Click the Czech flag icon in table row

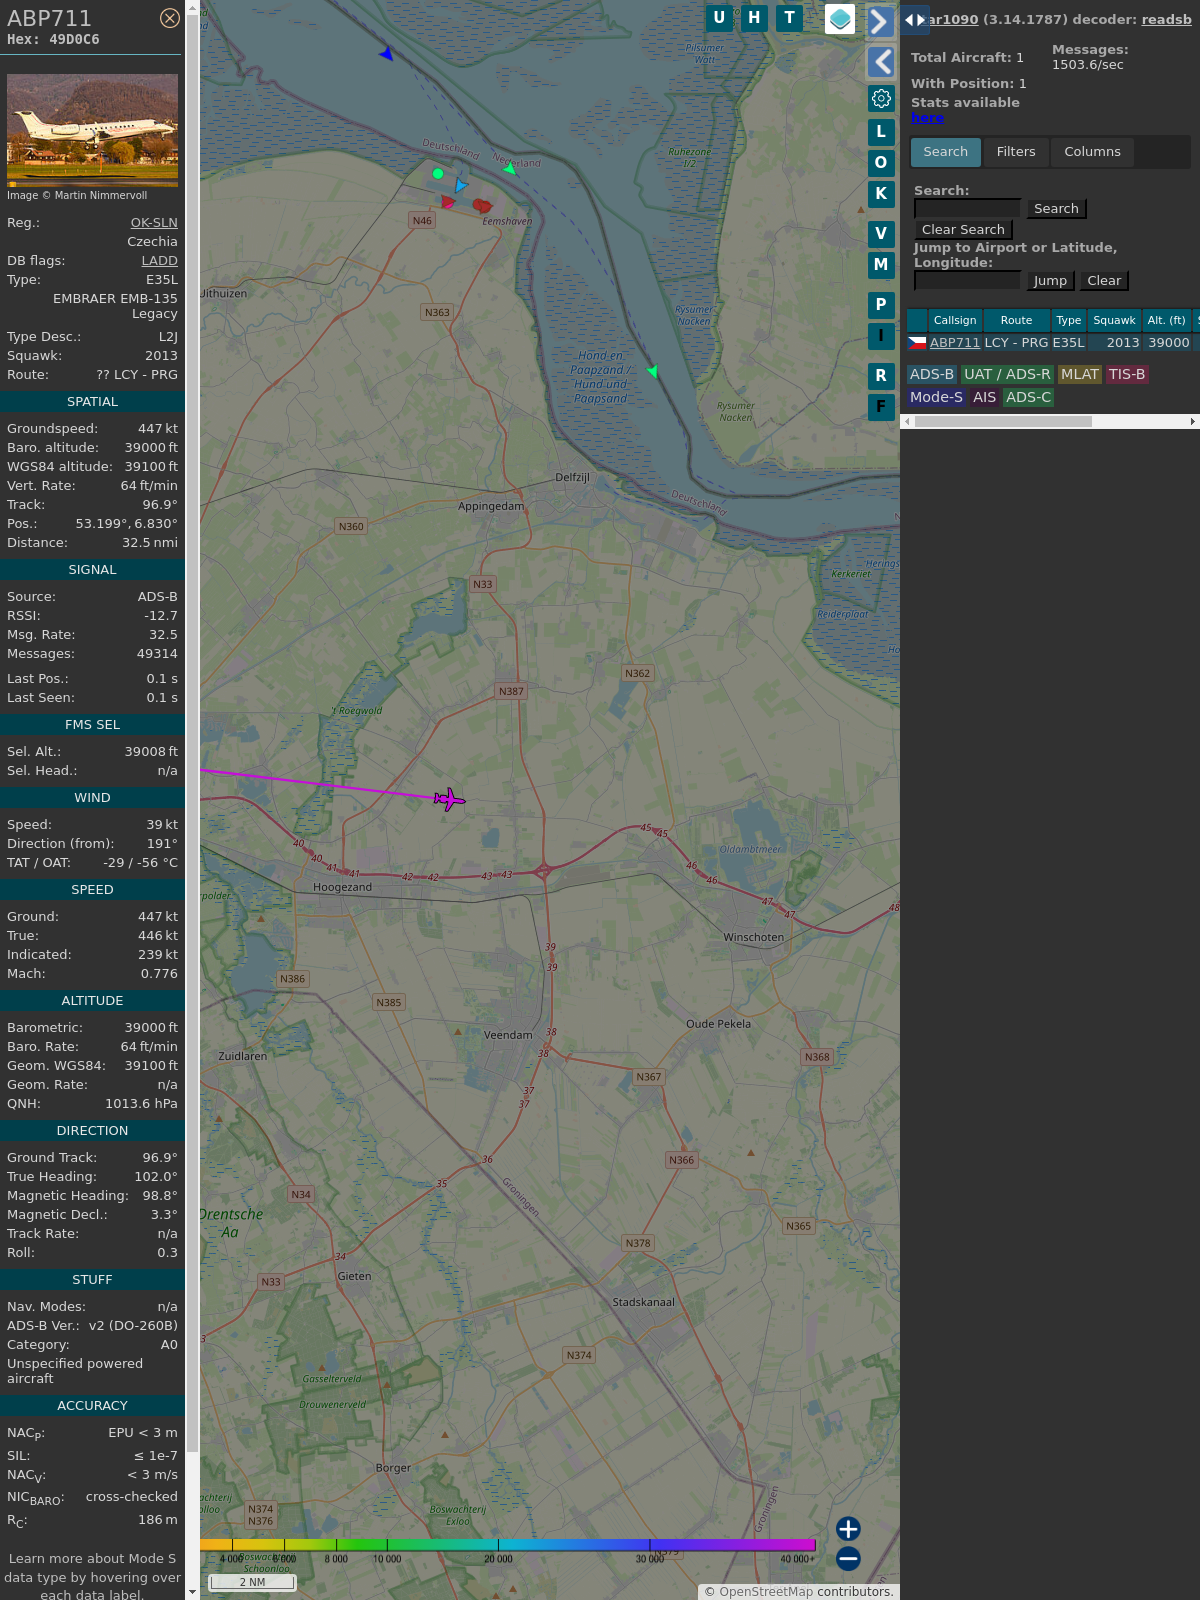point(917,342)
